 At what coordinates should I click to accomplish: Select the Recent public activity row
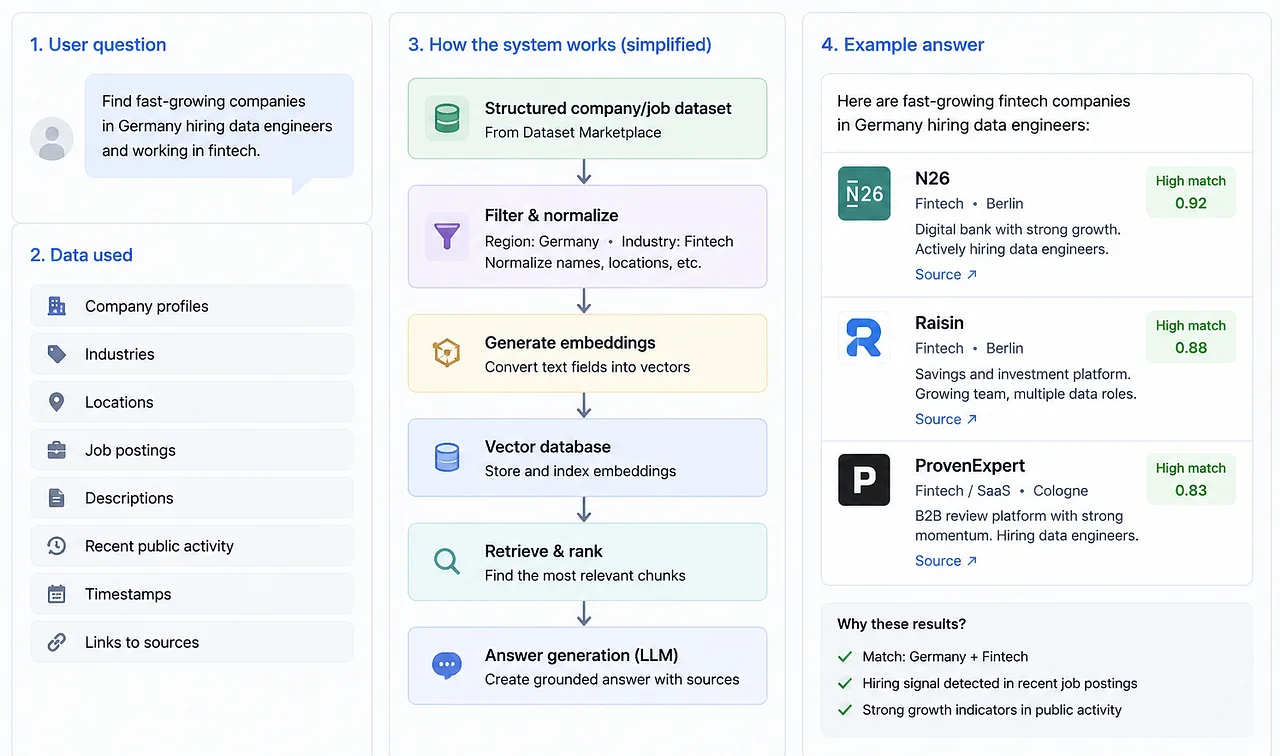[x=192, y=546]
